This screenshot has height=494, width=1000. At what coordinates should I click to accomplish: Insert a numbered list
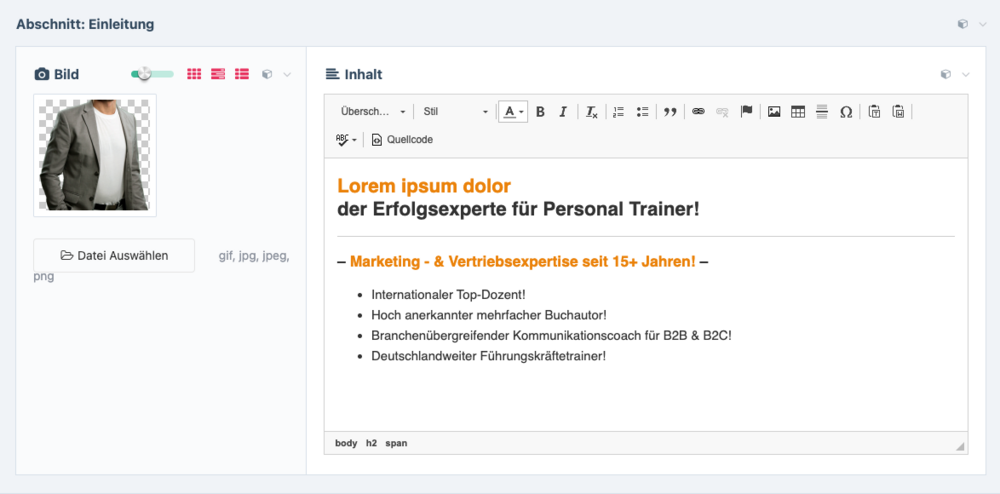[618, 112]
